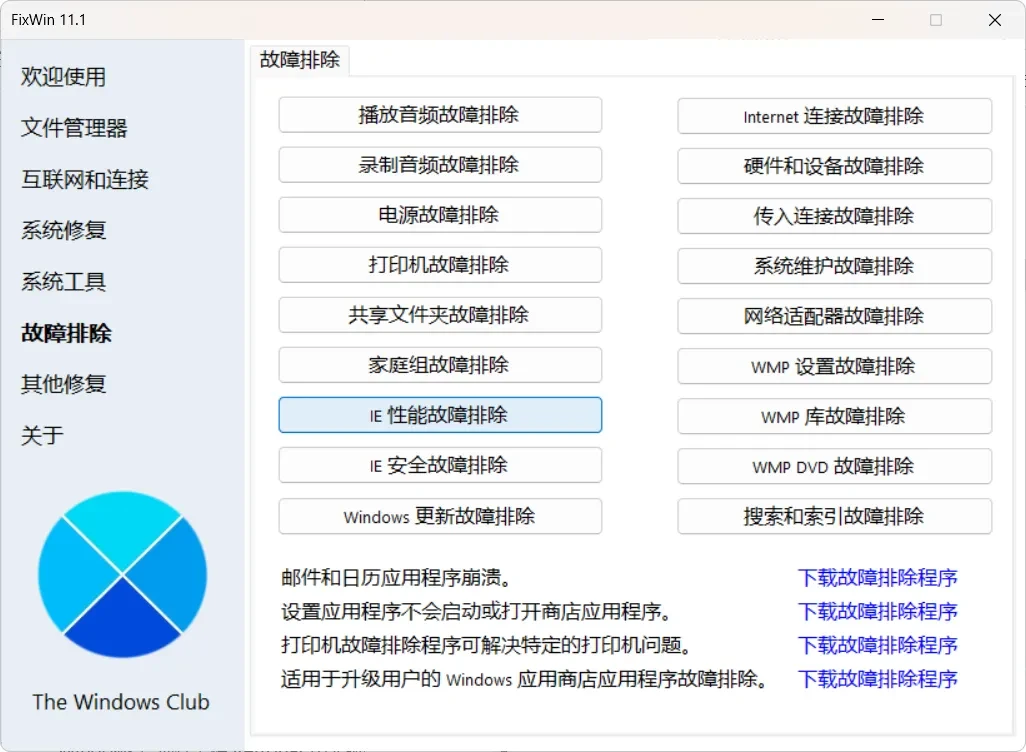
Task: Run WMP DVD 故障排除
Action: coord(834,466)
